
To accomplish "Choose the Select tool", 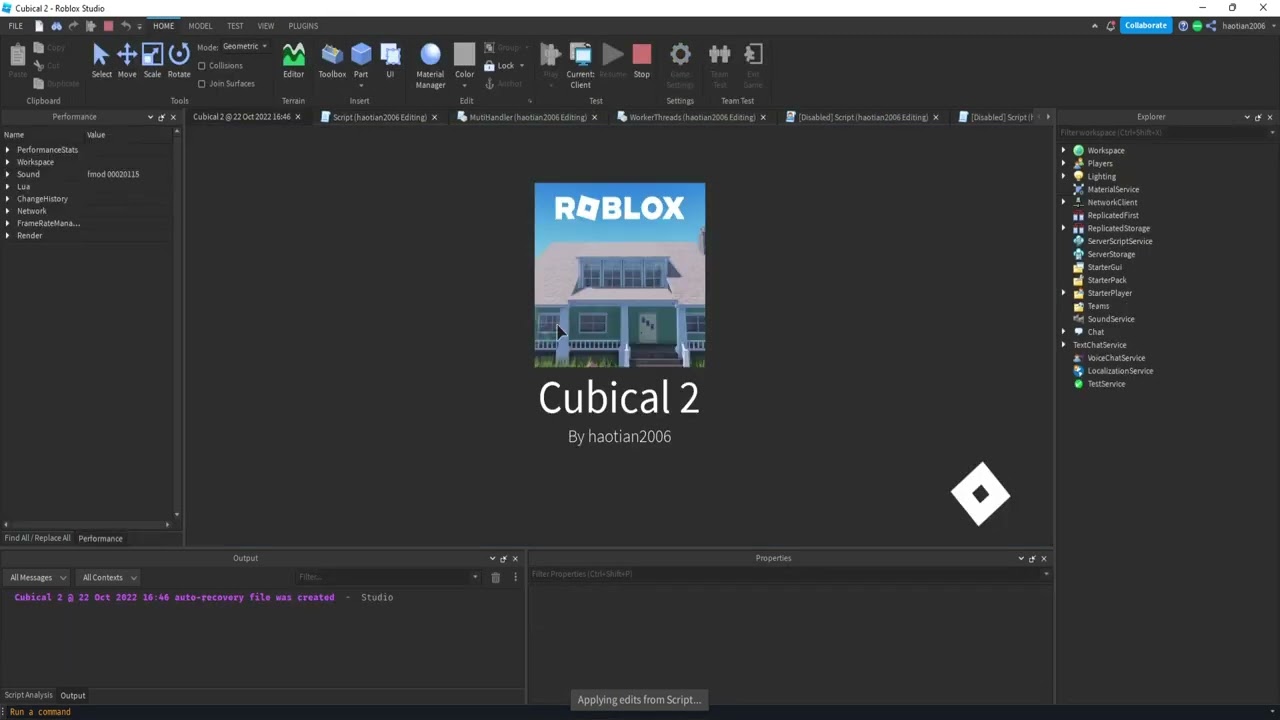I will pyautogui.click(x=101, y=61).
